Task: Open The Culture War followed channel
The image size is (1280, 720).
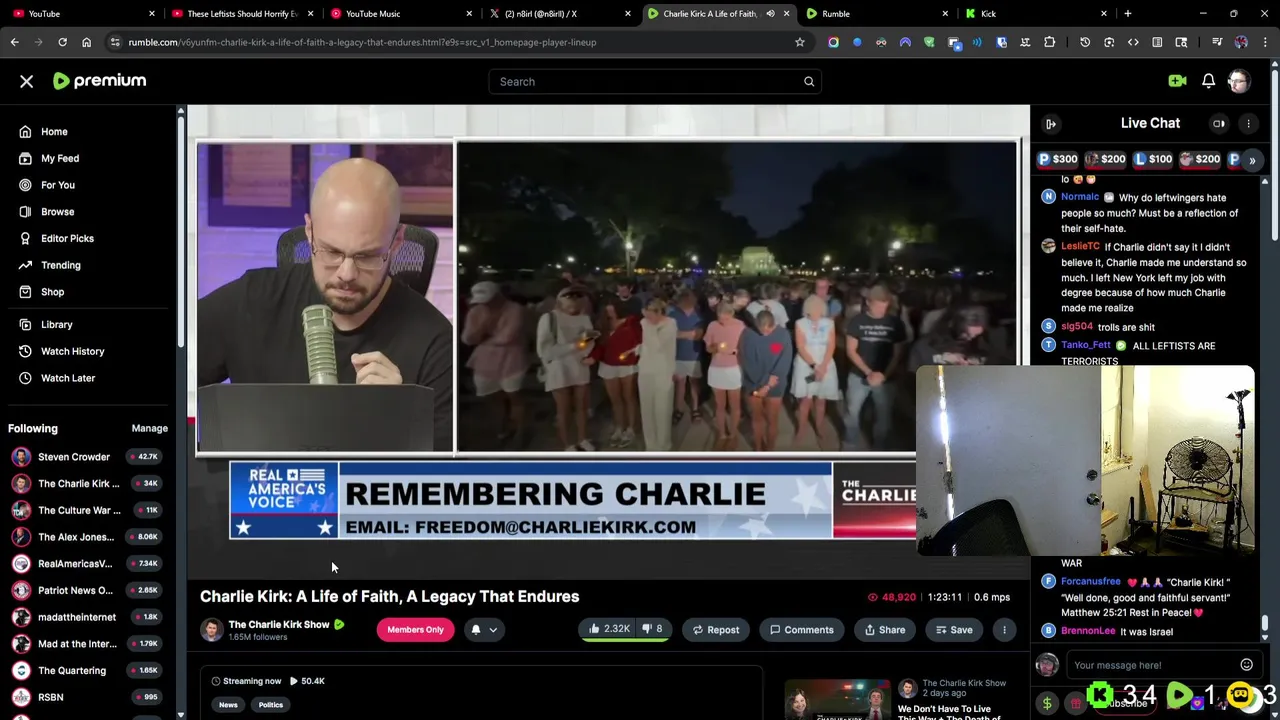Action: (x=87, y=510)
